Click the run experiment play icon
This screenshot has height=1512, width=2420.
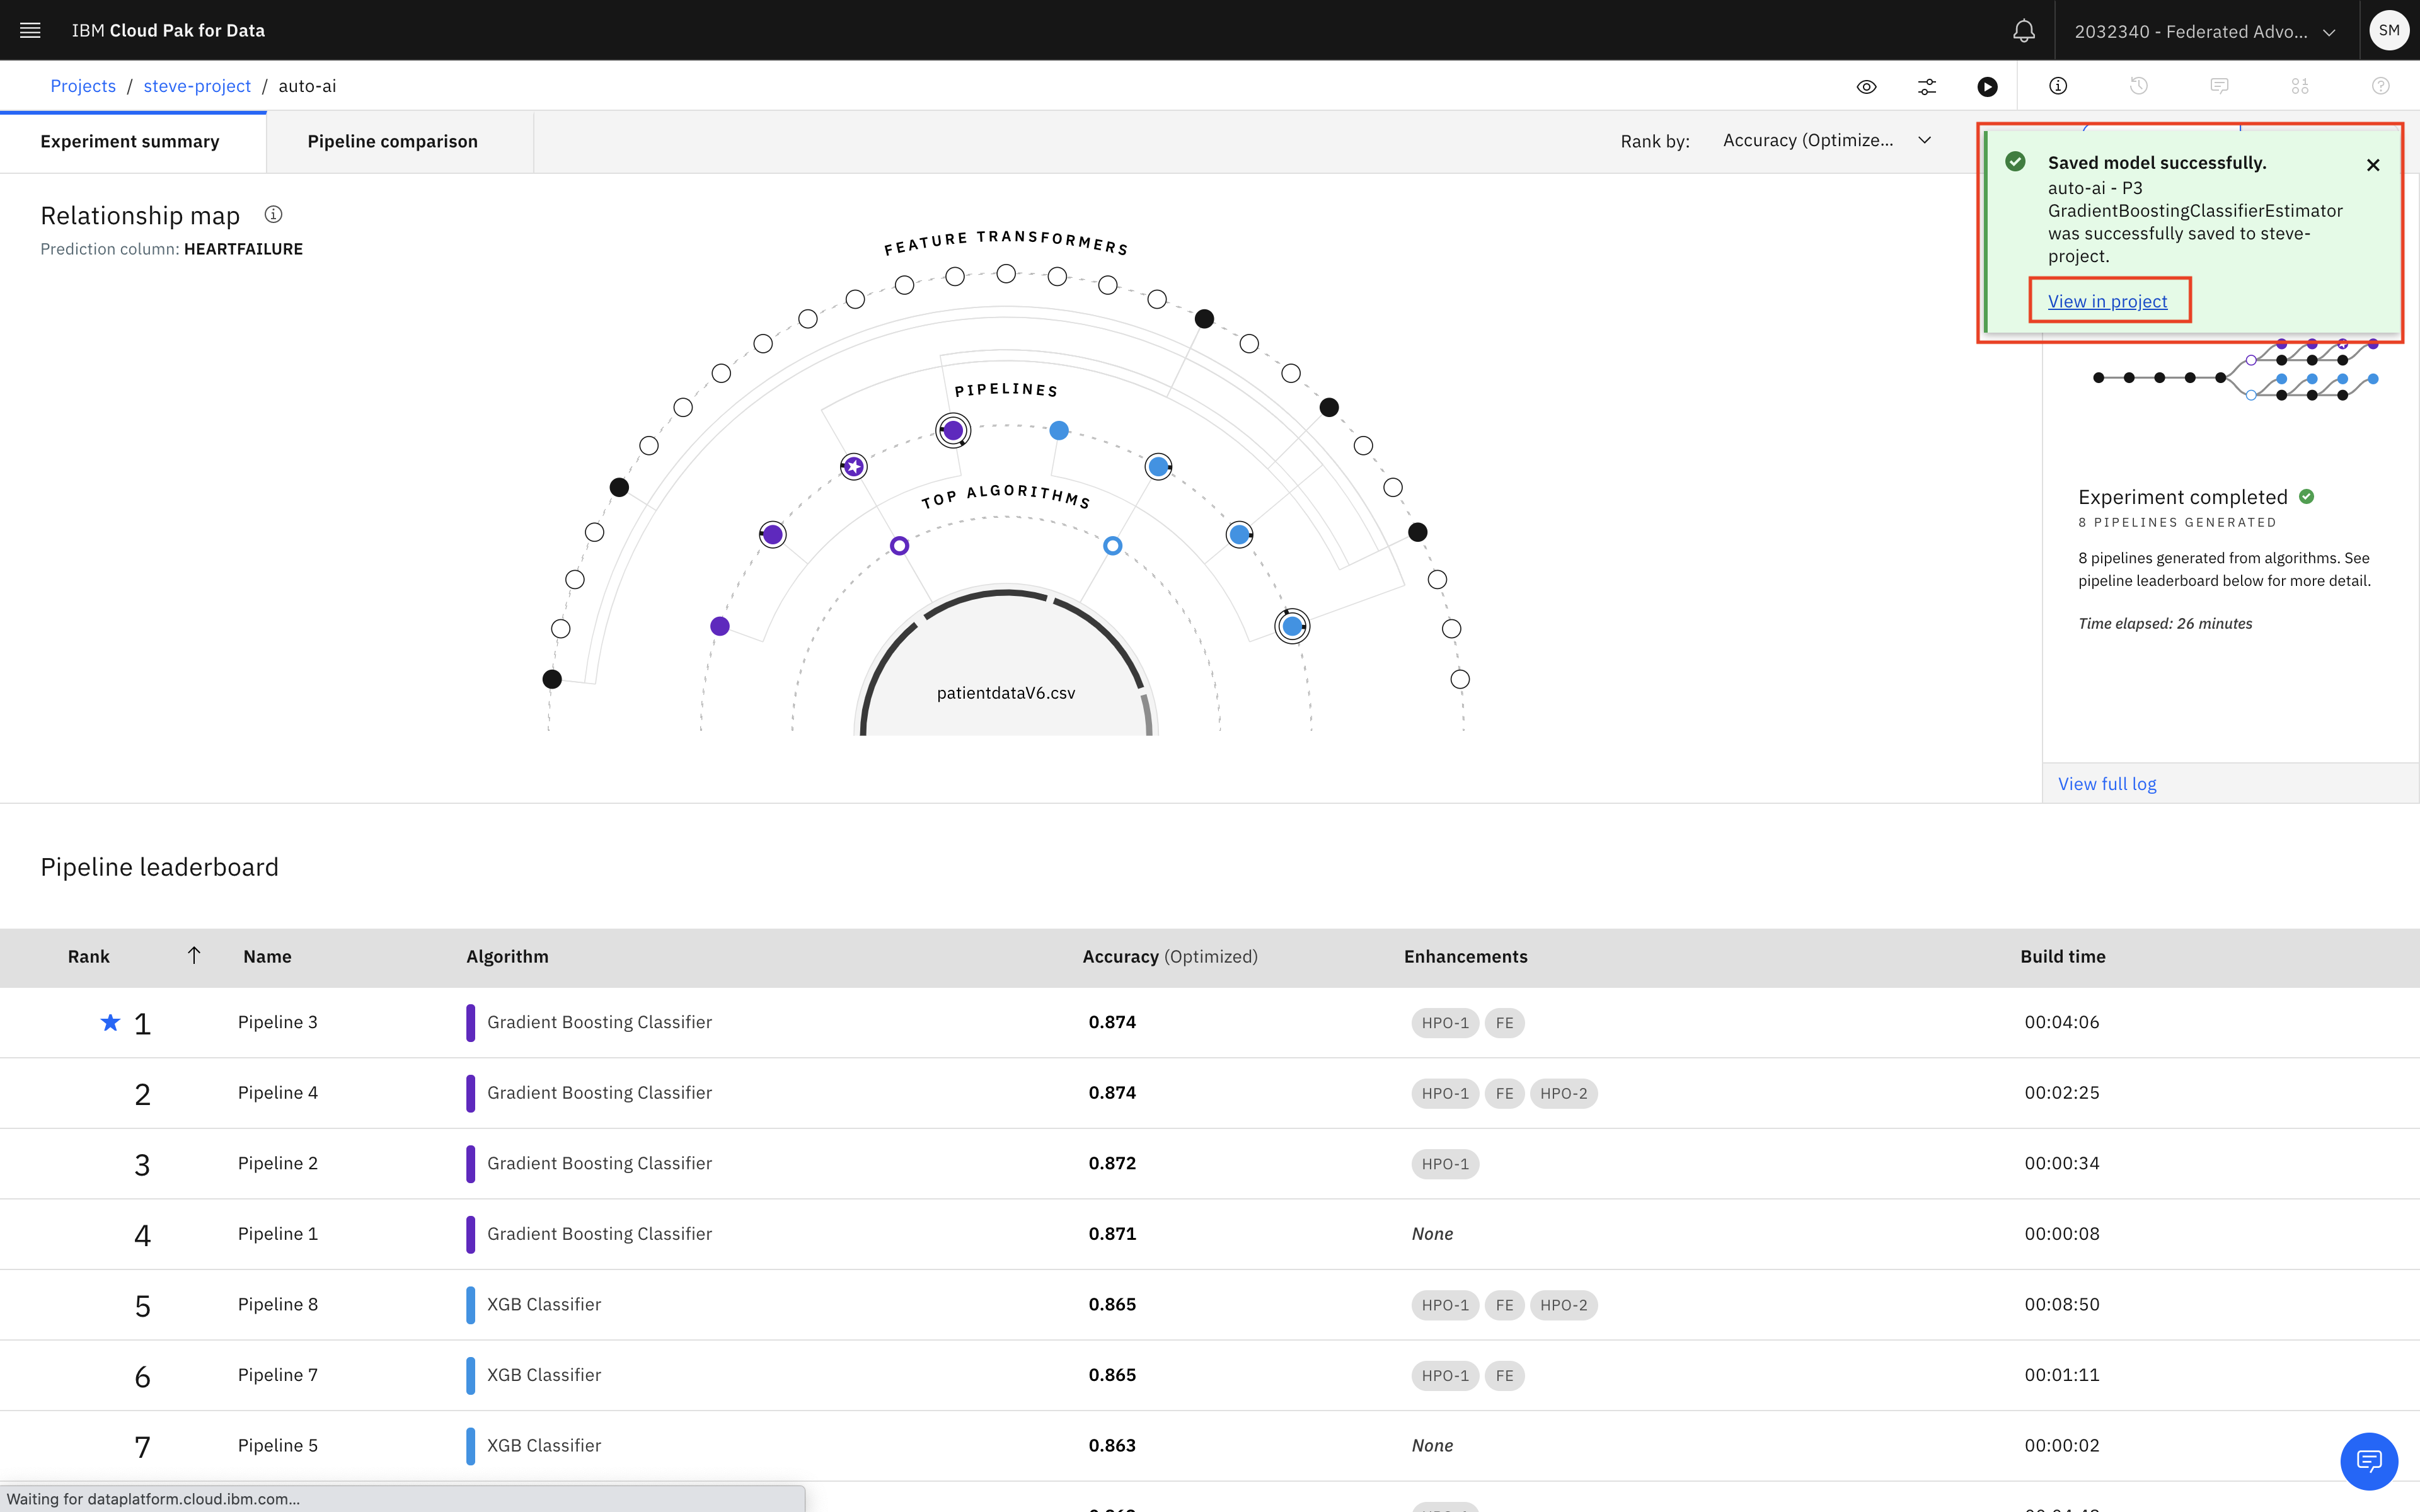[x=1987, y=86]
